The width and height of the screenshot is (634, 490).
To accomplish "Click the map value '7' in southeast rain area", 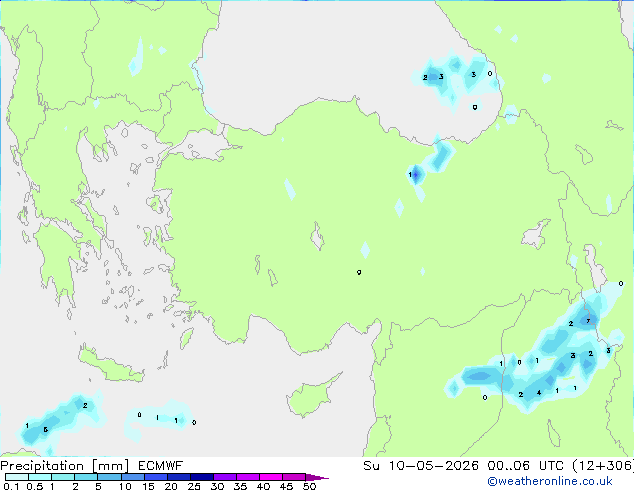I will [588, 321].
